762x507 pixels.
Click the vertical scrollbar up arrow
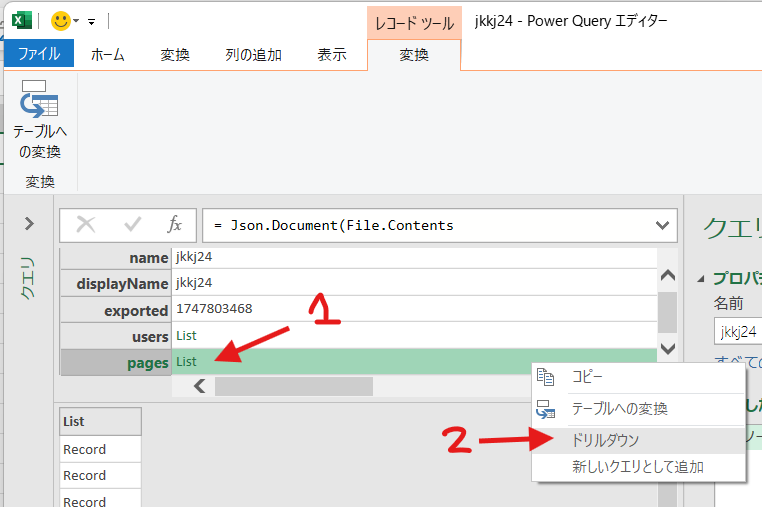668,275
